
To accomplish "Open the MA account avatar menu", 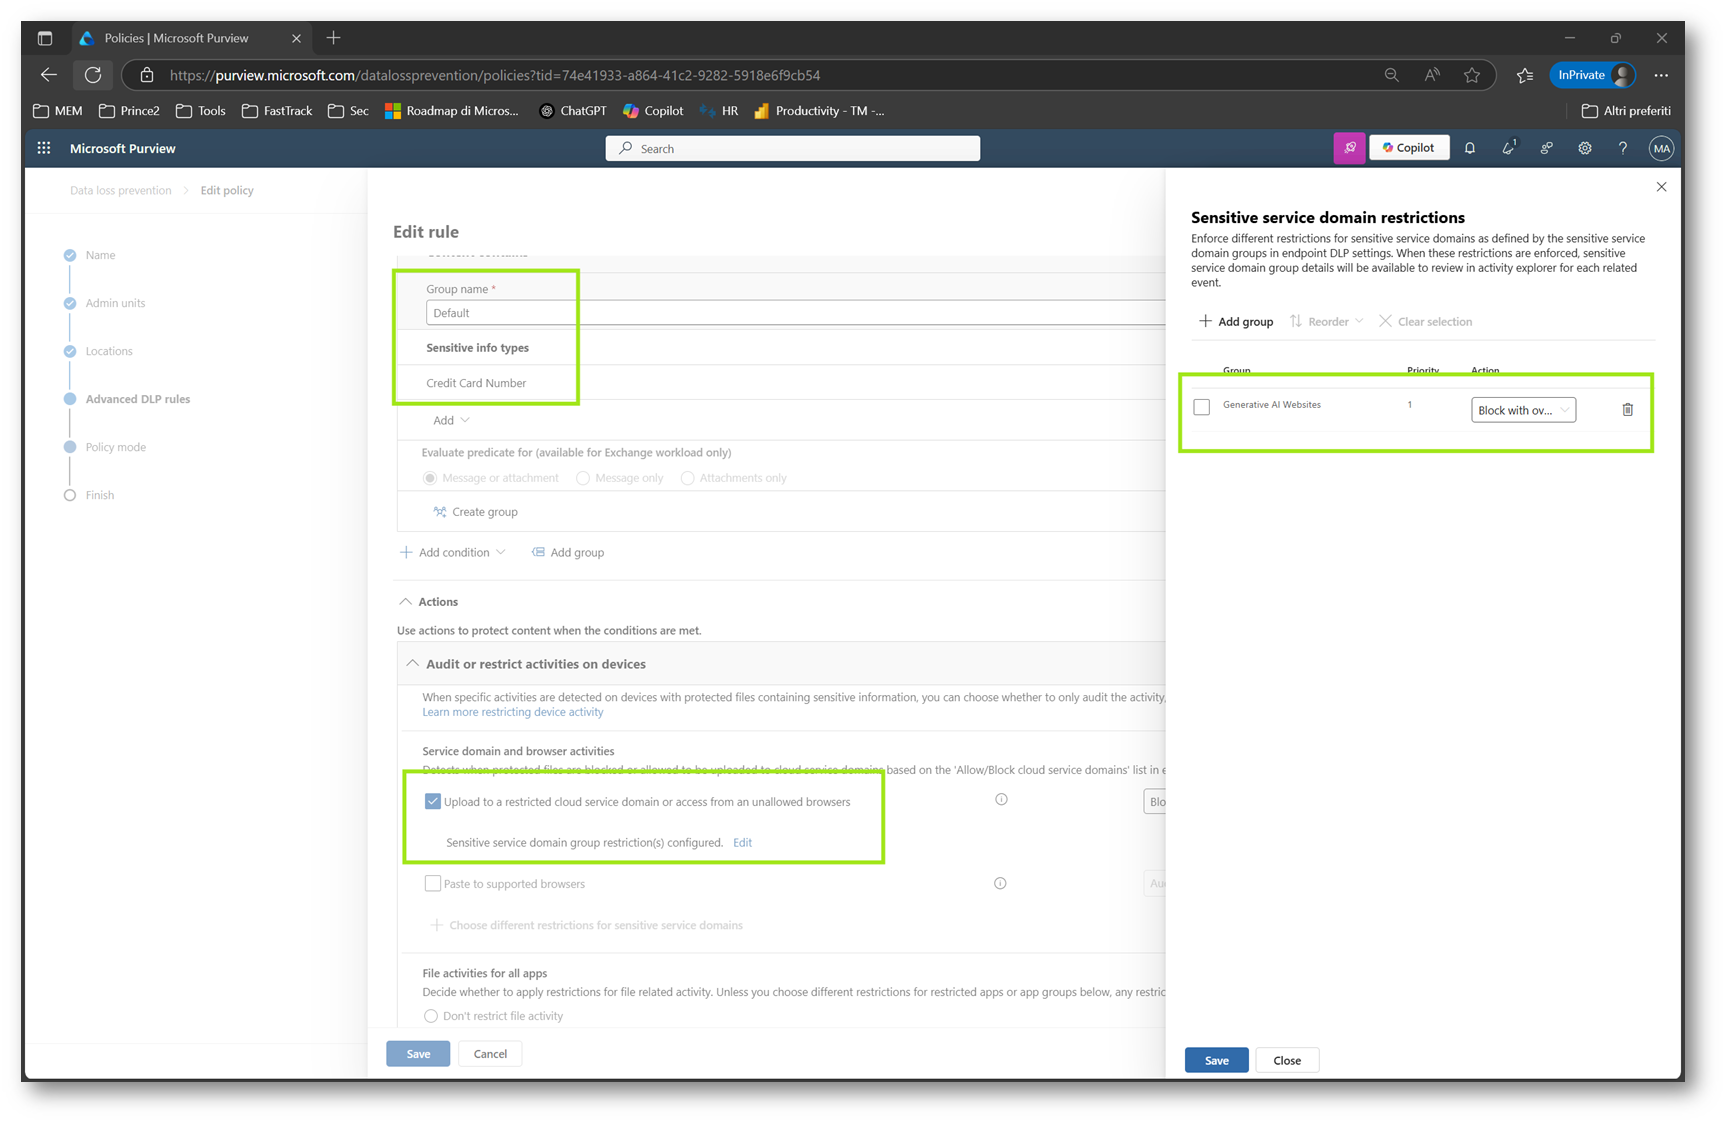I will (1661, 148).
